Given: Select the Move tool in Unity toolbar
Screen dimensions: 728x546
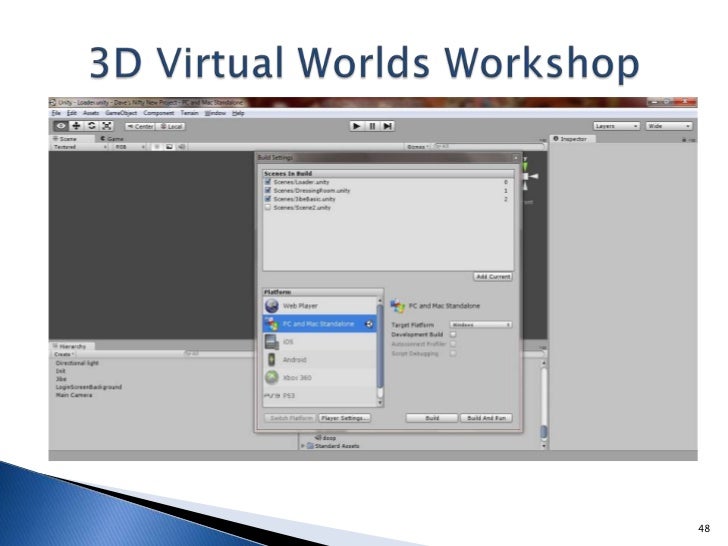Looking at the screenshot, I should point(76,126).
